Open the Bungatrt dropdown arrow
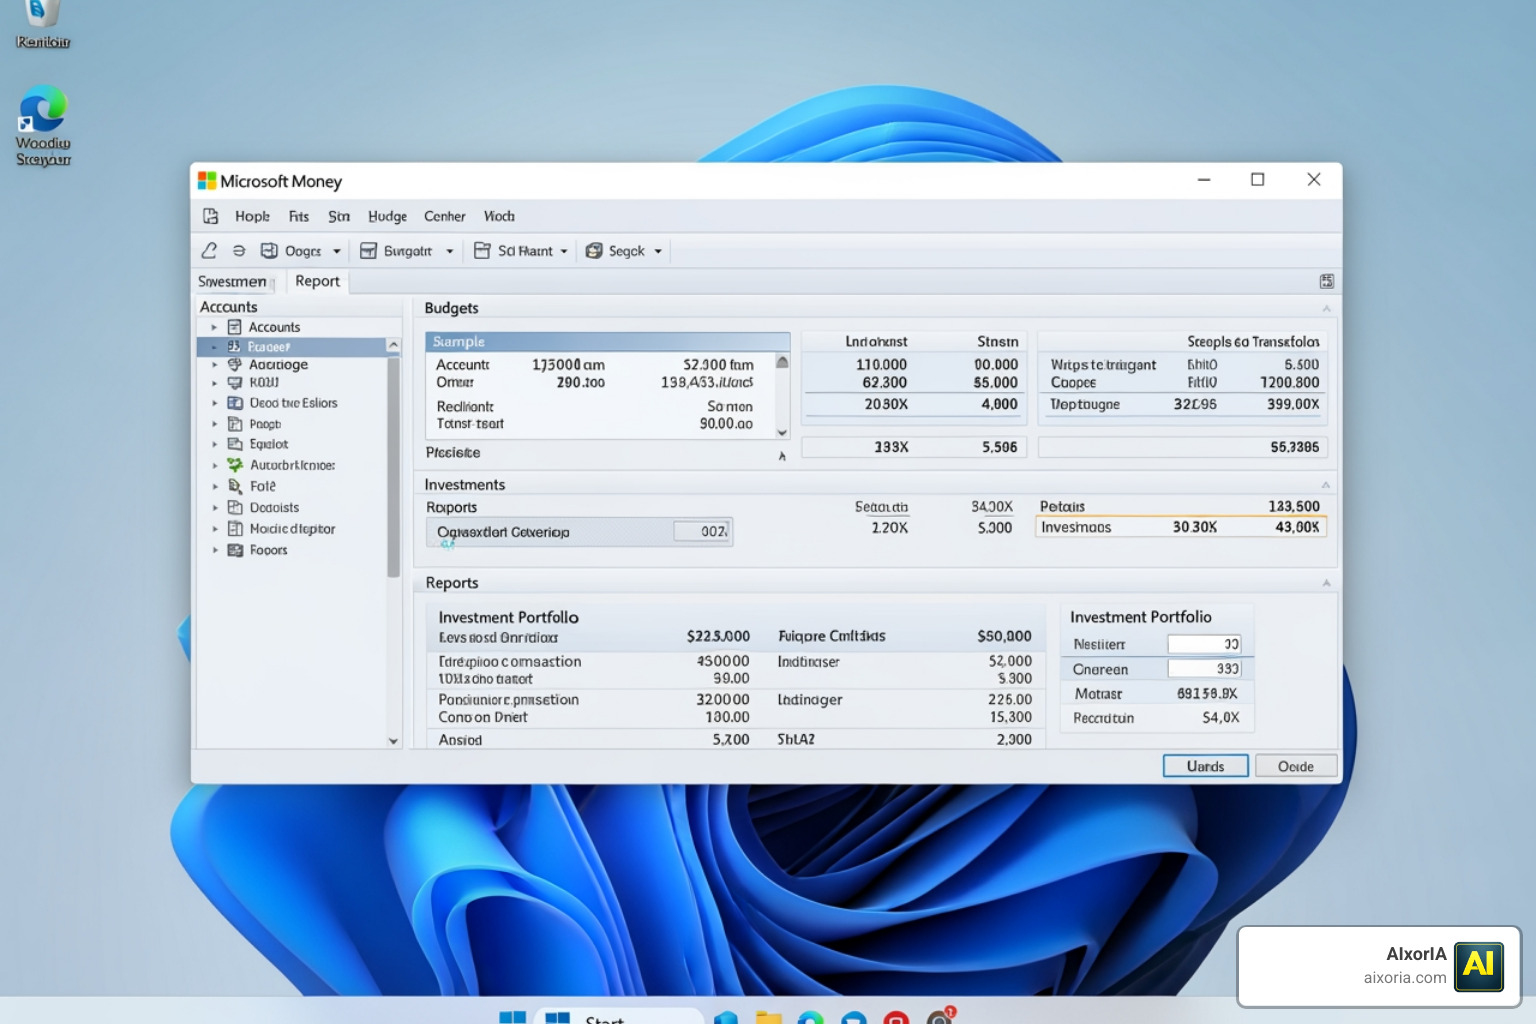The image size is (1536, 1024). (450, 252)
